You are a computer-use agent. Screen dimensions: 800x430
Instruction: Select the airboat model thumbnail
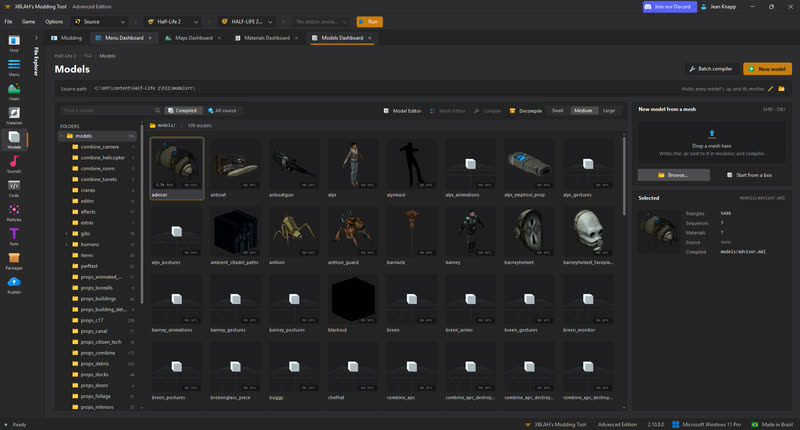(235, 168)
